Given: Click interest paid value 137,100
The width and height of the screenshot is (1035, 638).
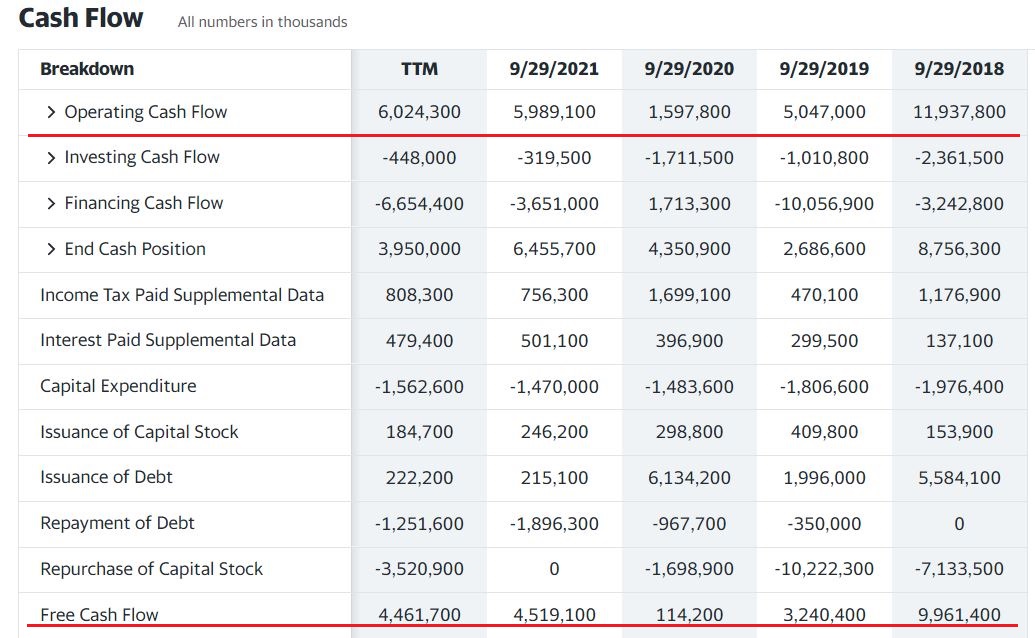Looking at the screenshot, I should coord(959,341).
